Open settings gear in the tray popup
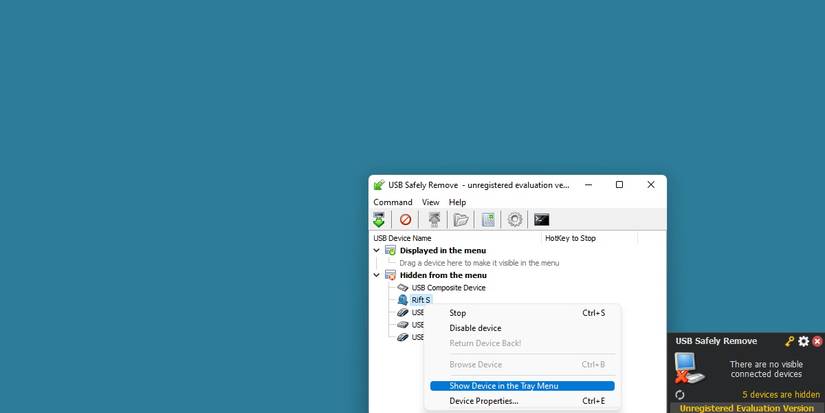The height and width of the screenshot is (413, 825). [x=803, y=341]
